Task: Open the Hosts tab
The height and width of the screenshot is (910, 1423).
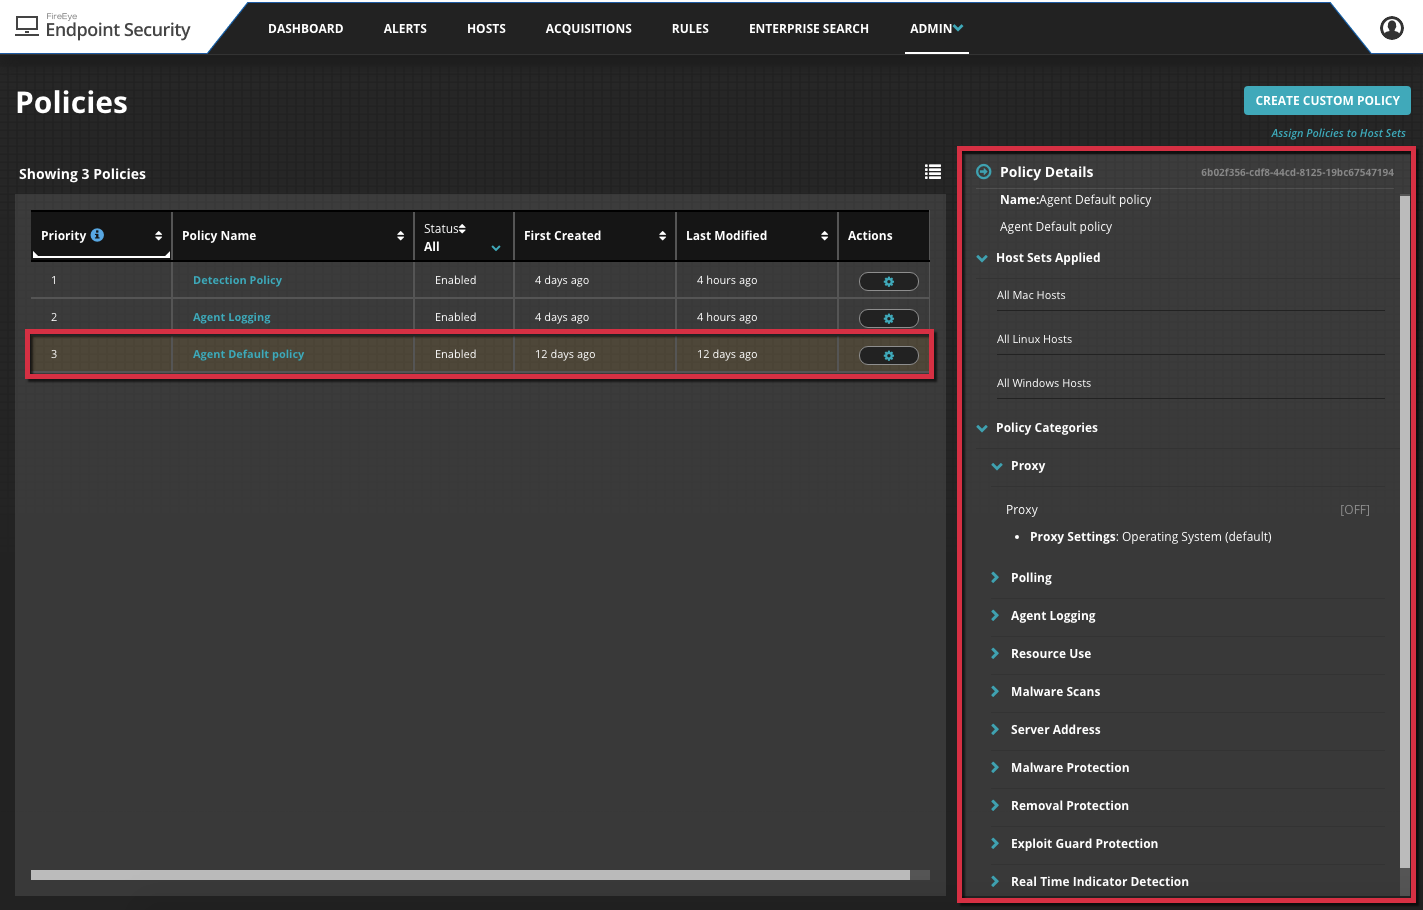Action: point(486,29)
